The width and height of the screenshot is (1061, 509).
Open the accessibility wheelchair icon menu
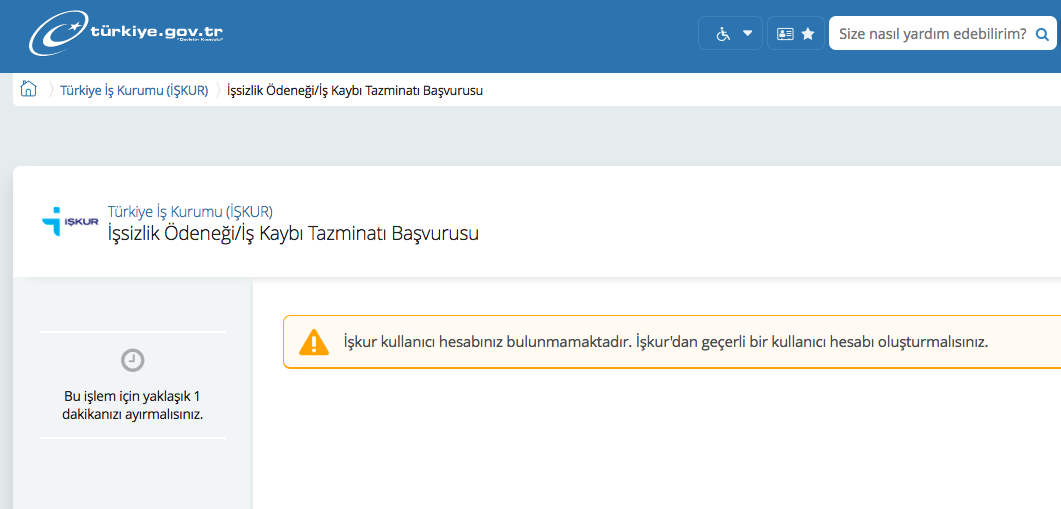point(723,34)
